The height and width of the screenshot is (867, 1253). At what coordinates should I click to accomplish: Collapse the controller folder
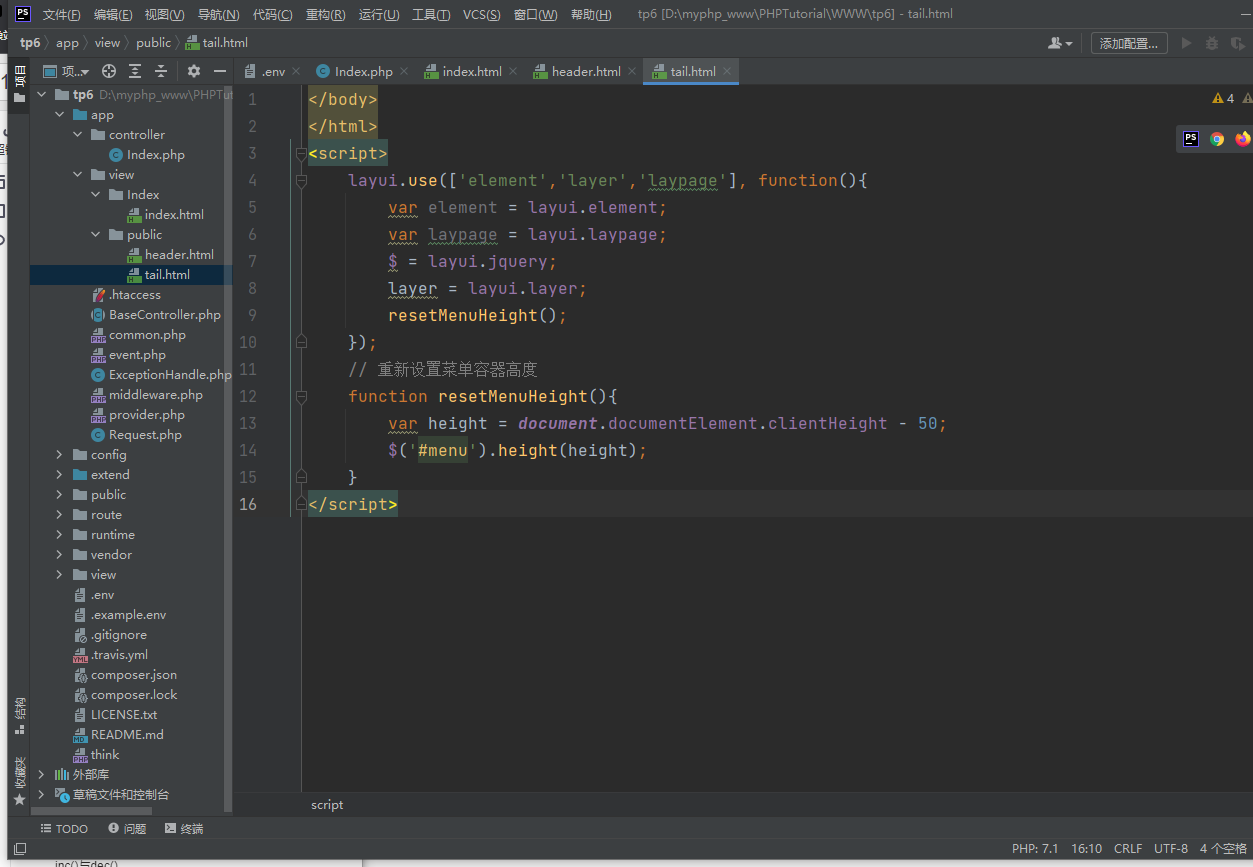[x=78, y=135]
